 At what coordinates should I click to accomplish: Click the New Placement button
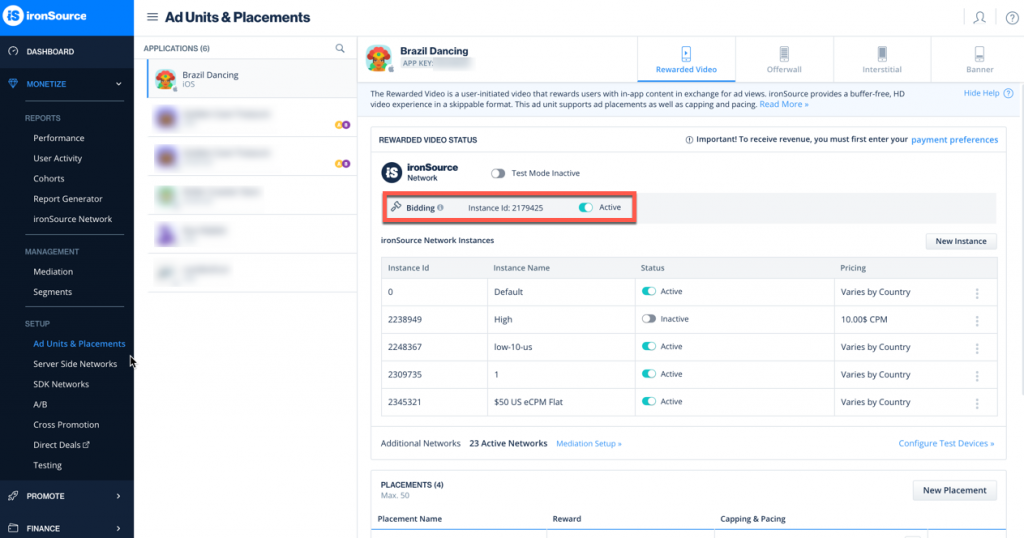(954, 490)
